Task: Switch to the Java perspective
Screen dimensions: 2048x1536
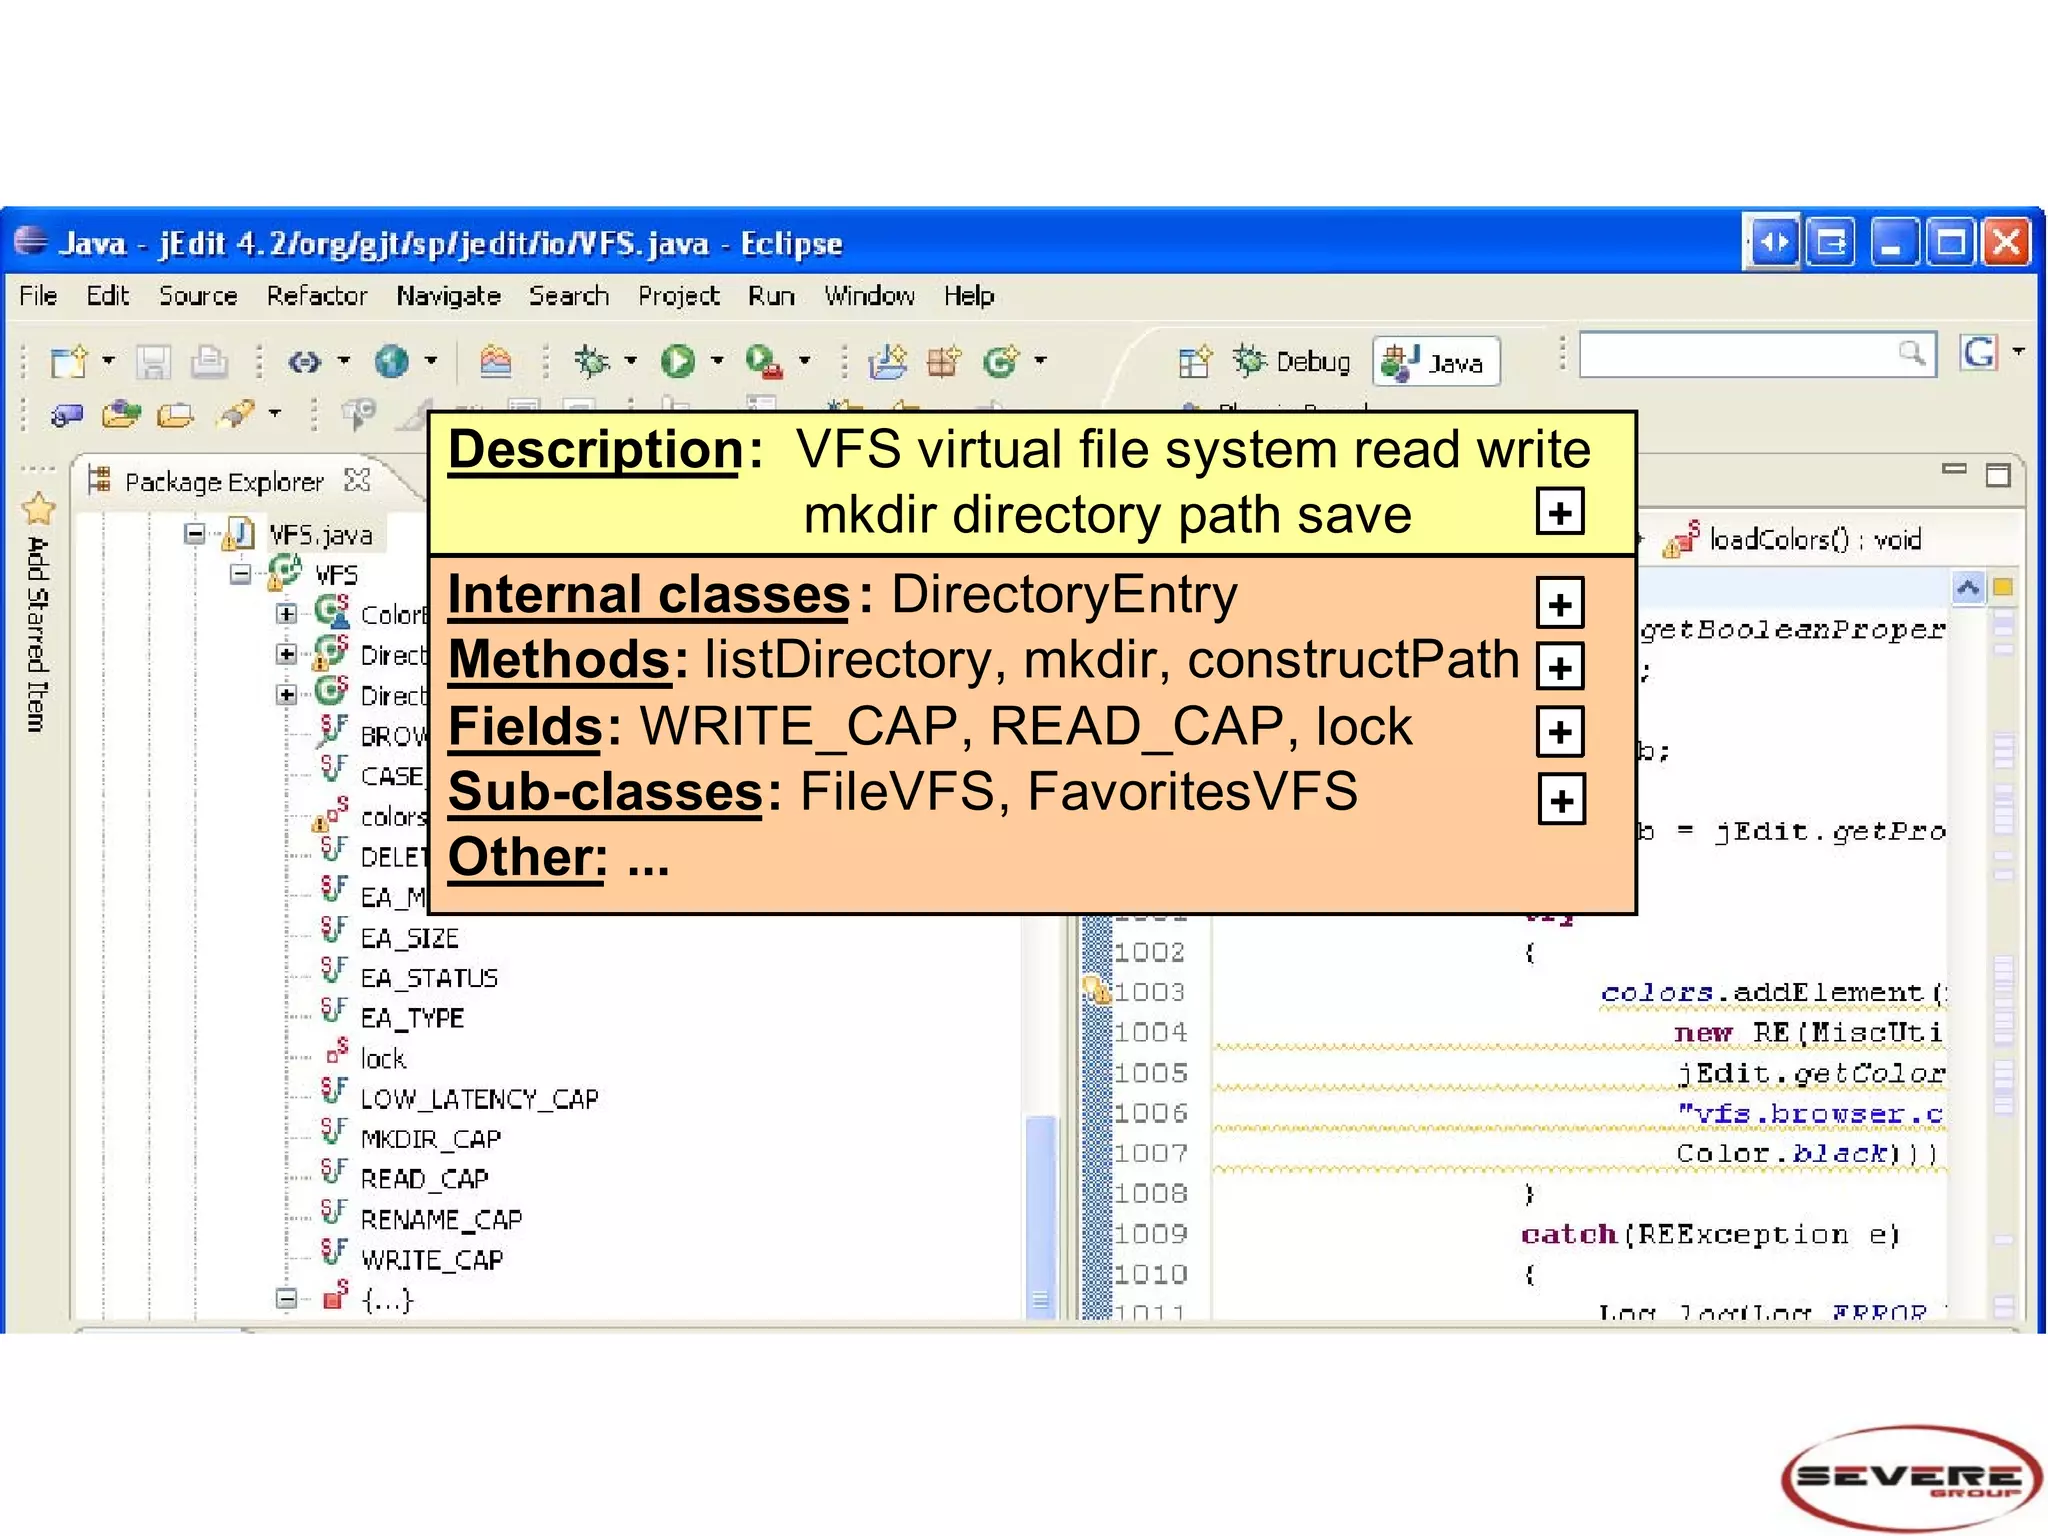Action: tap(1436, 361)
